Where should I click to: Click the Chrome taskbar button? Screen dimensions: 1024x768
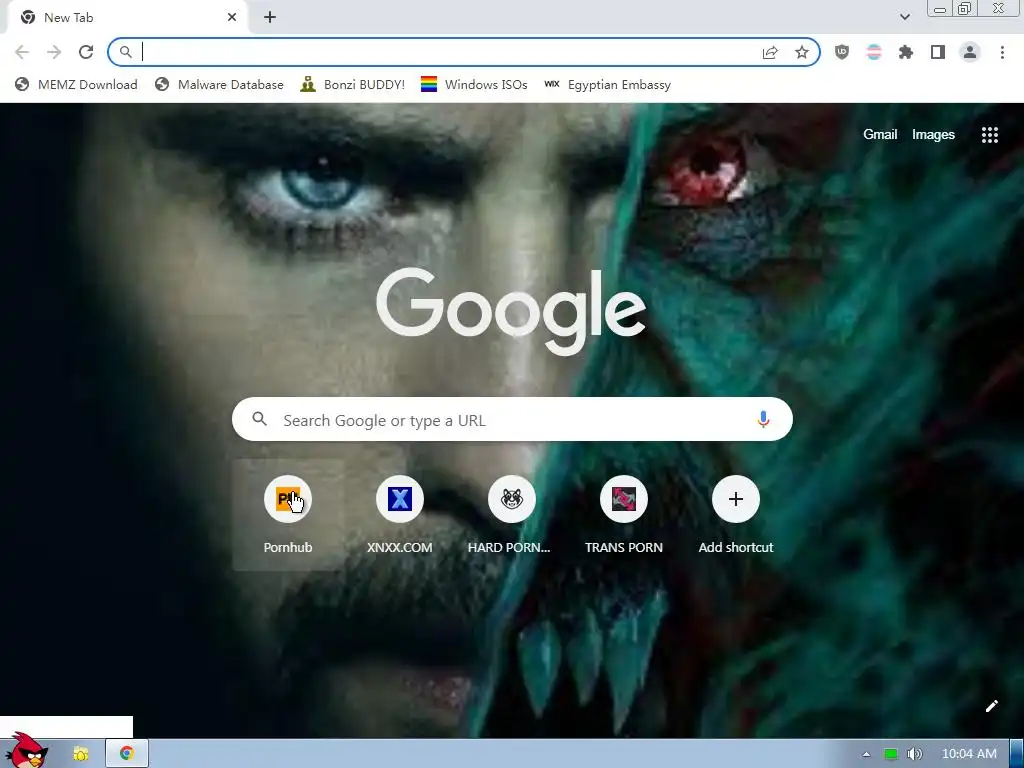pos(127,754)
